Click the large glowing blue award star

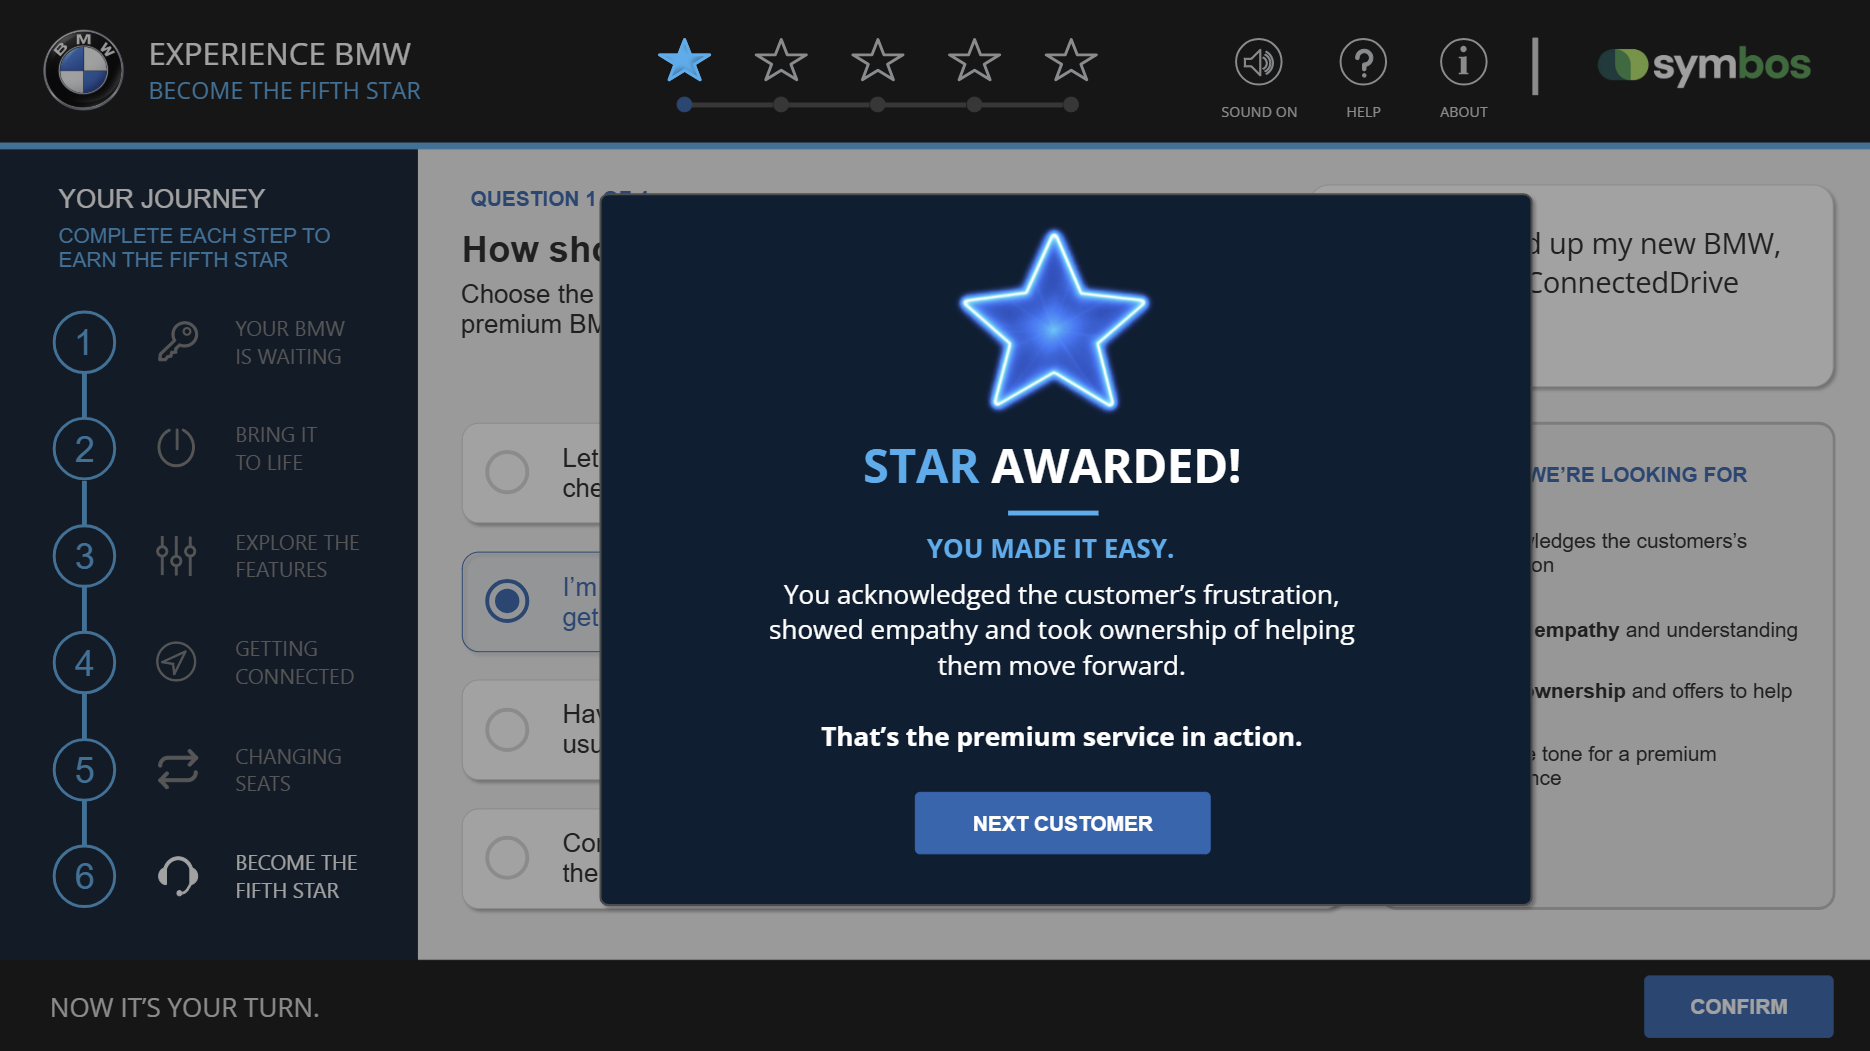tap(1053, 322)
